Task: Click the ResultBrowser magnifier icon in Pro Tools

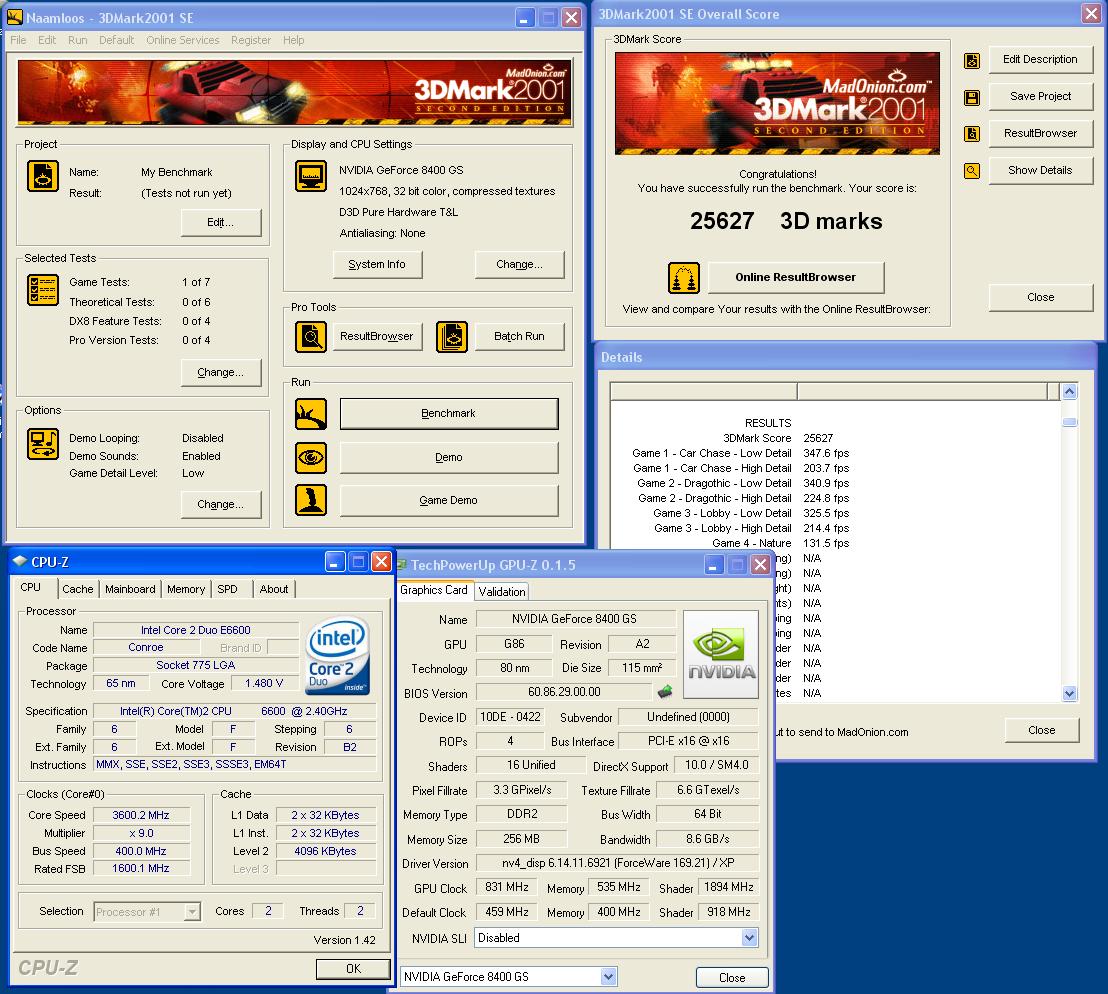Action: pos(311,337)
